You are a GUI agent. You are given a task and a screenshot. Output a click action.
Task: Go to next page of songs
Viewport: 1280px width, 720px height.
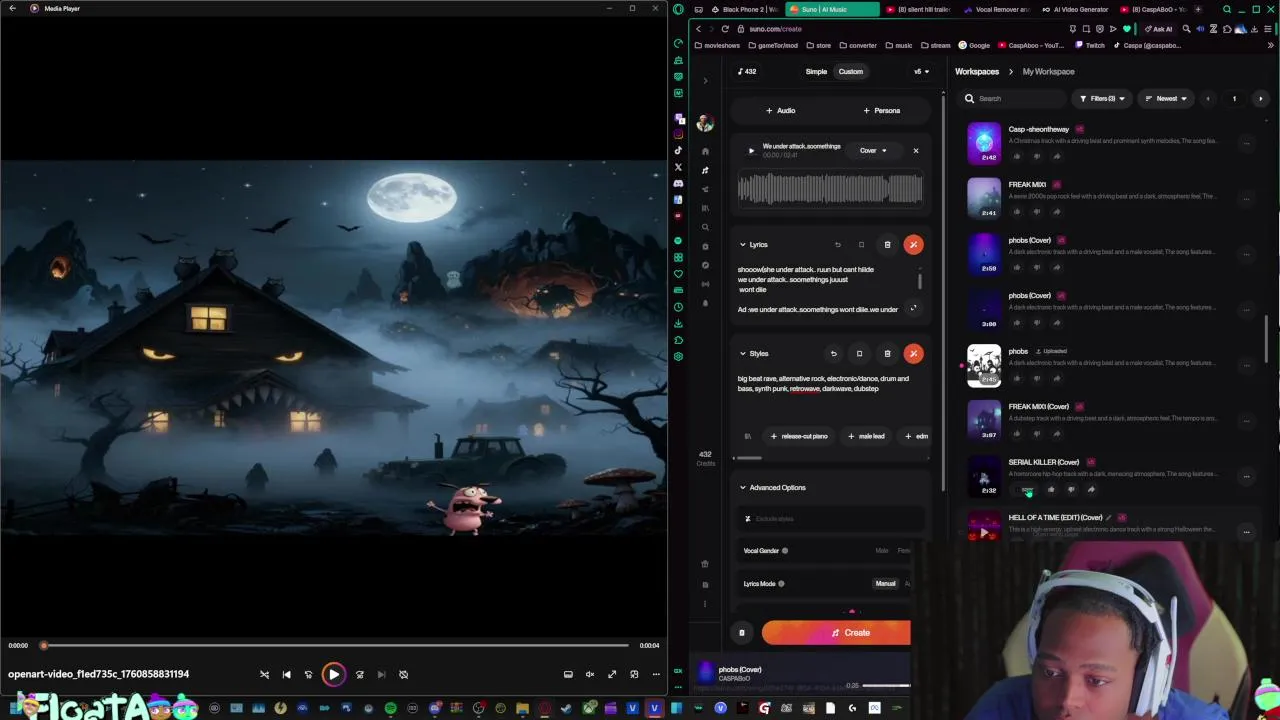tap(1260, 98)
